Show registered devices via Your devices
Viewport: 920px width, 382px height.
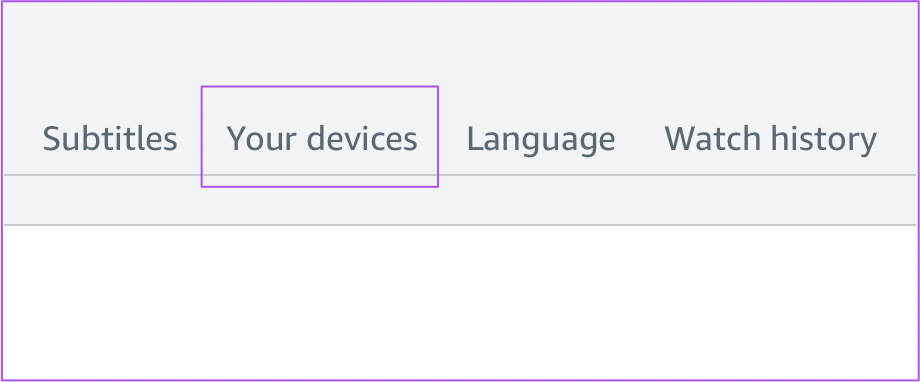click(x=322, y=140)
